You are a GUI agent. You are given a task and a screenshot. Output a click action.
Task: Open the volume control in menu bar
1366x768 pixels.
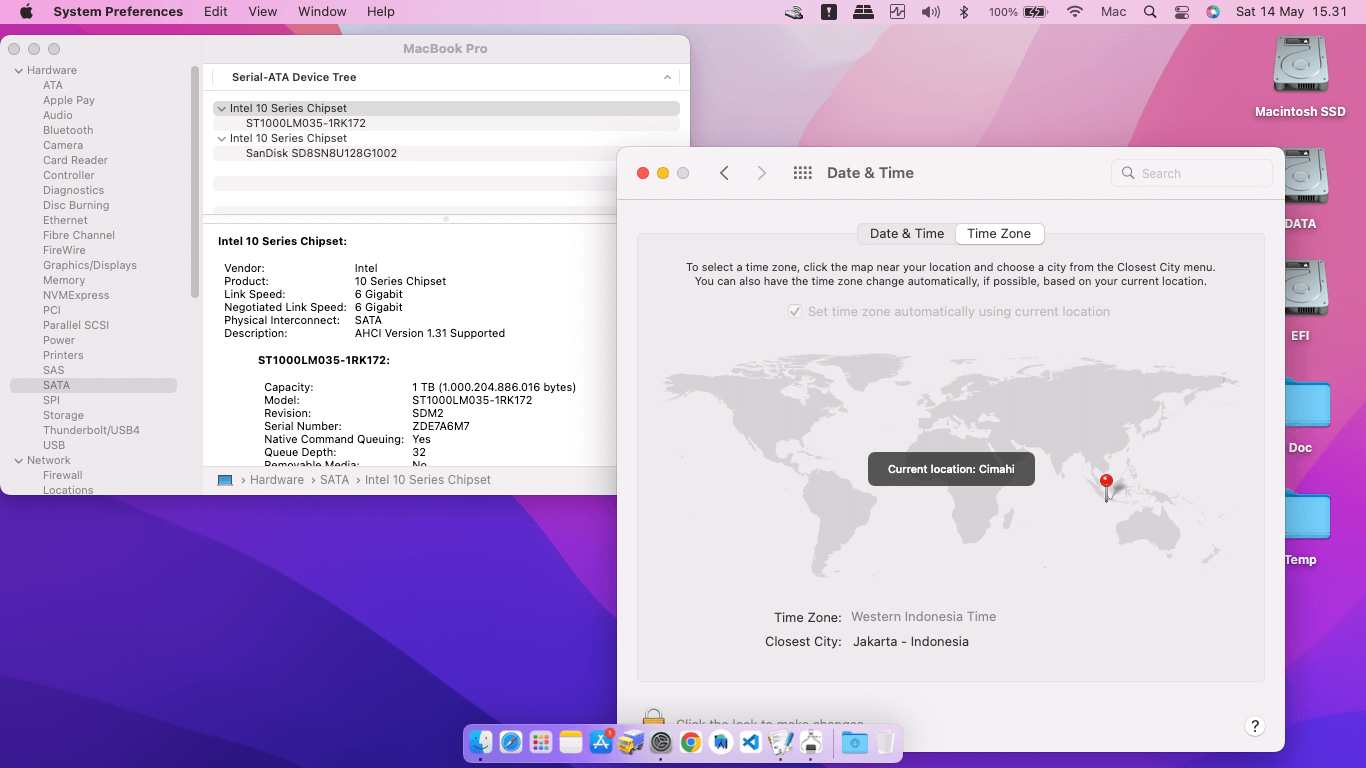tap(931, 12)
